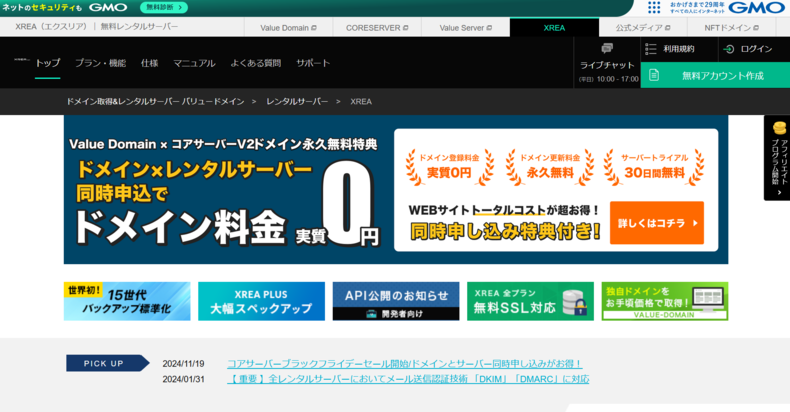The image size is (790, 412).
Task: Click the arrow on affiliate side tab
Action: [779, 192]
